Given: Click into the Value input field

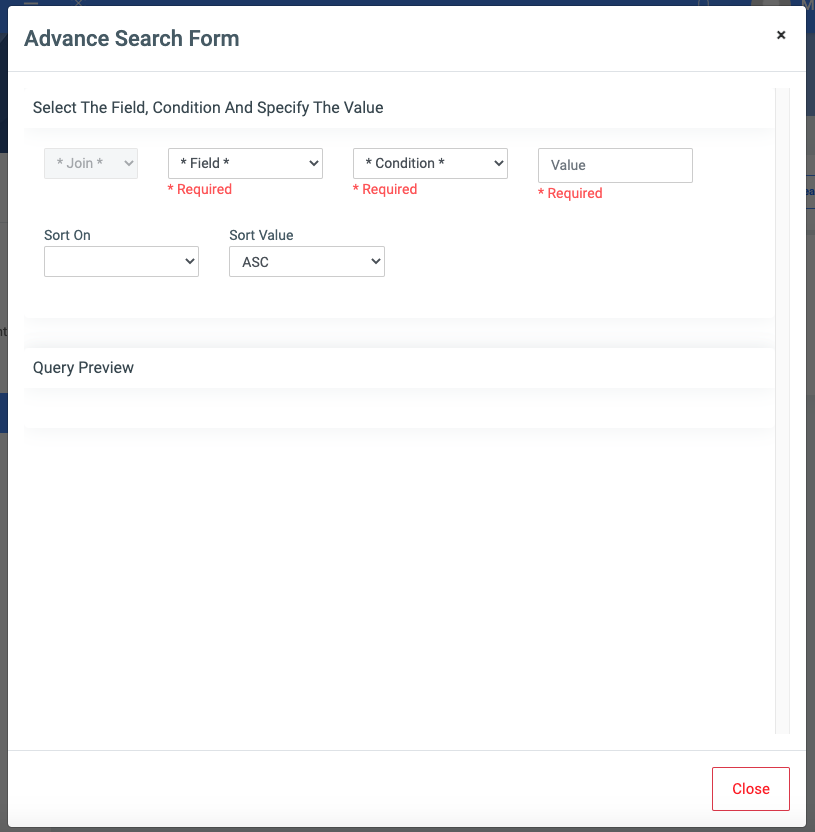Looking at the screenshot, I should click(615, 165).
